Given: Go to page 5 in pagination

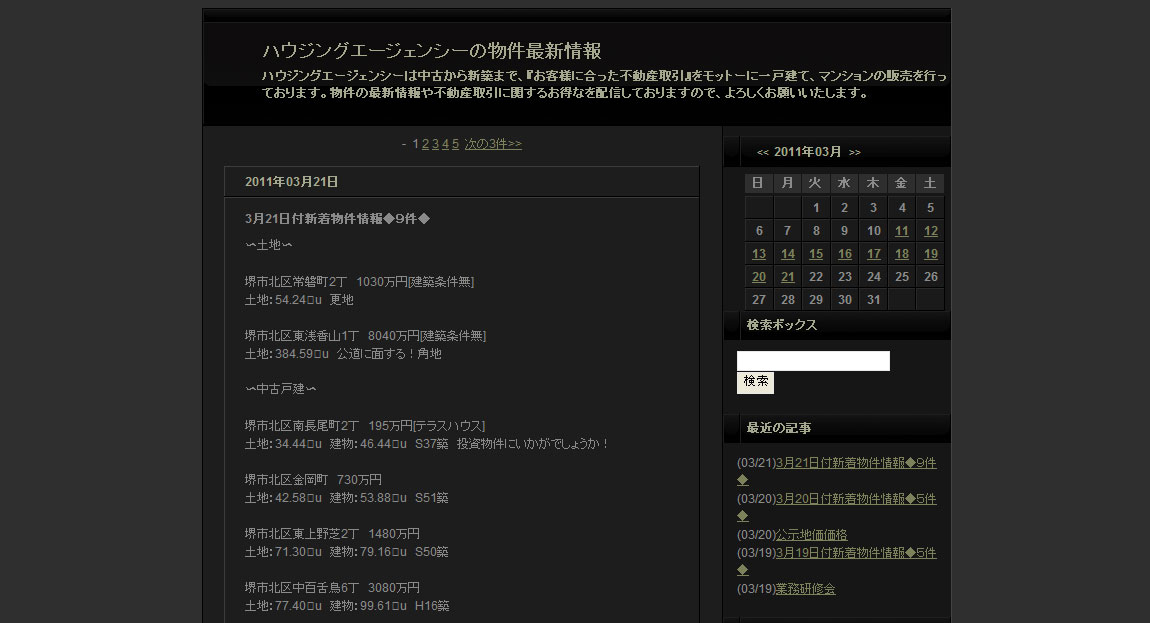Looking at the screenshot, I should click(x=455, y=144).
